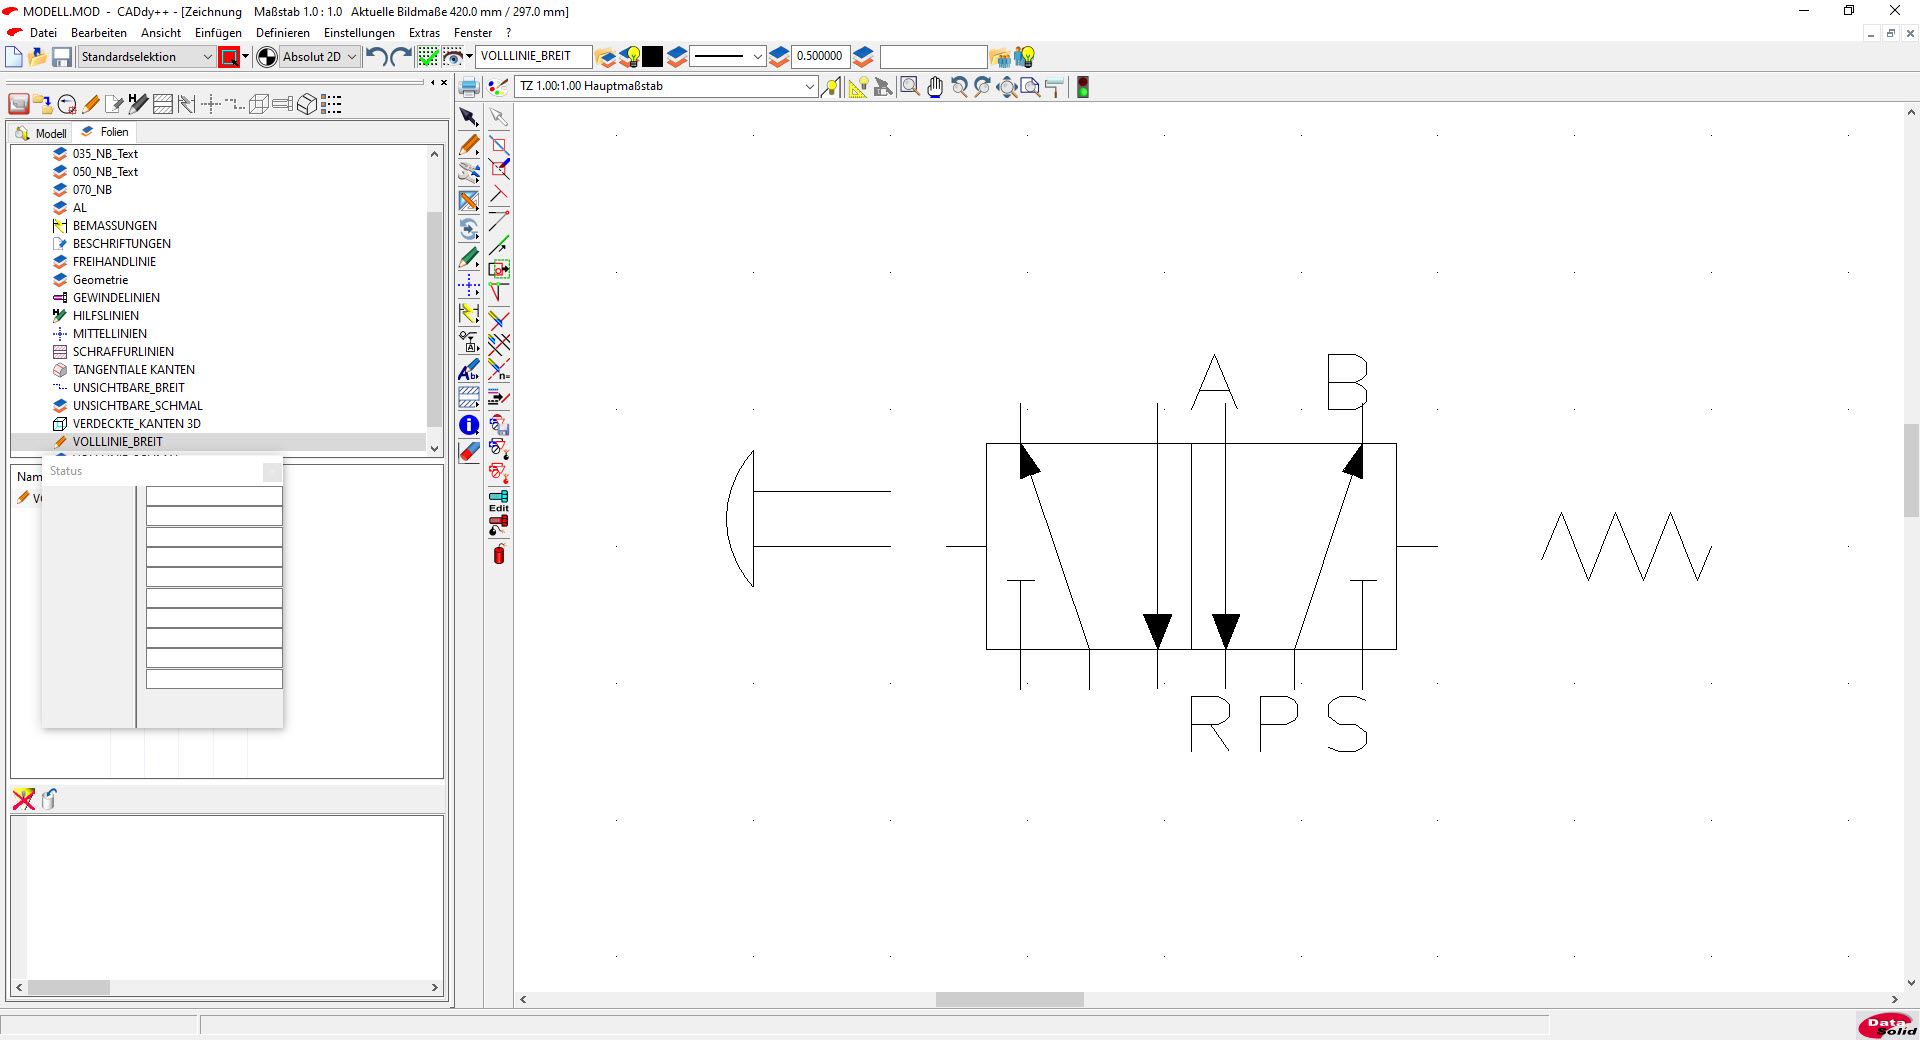This screenshot has height=1040, width=1920.
Task: Click the black color swatch
Action: pos(653,57)
